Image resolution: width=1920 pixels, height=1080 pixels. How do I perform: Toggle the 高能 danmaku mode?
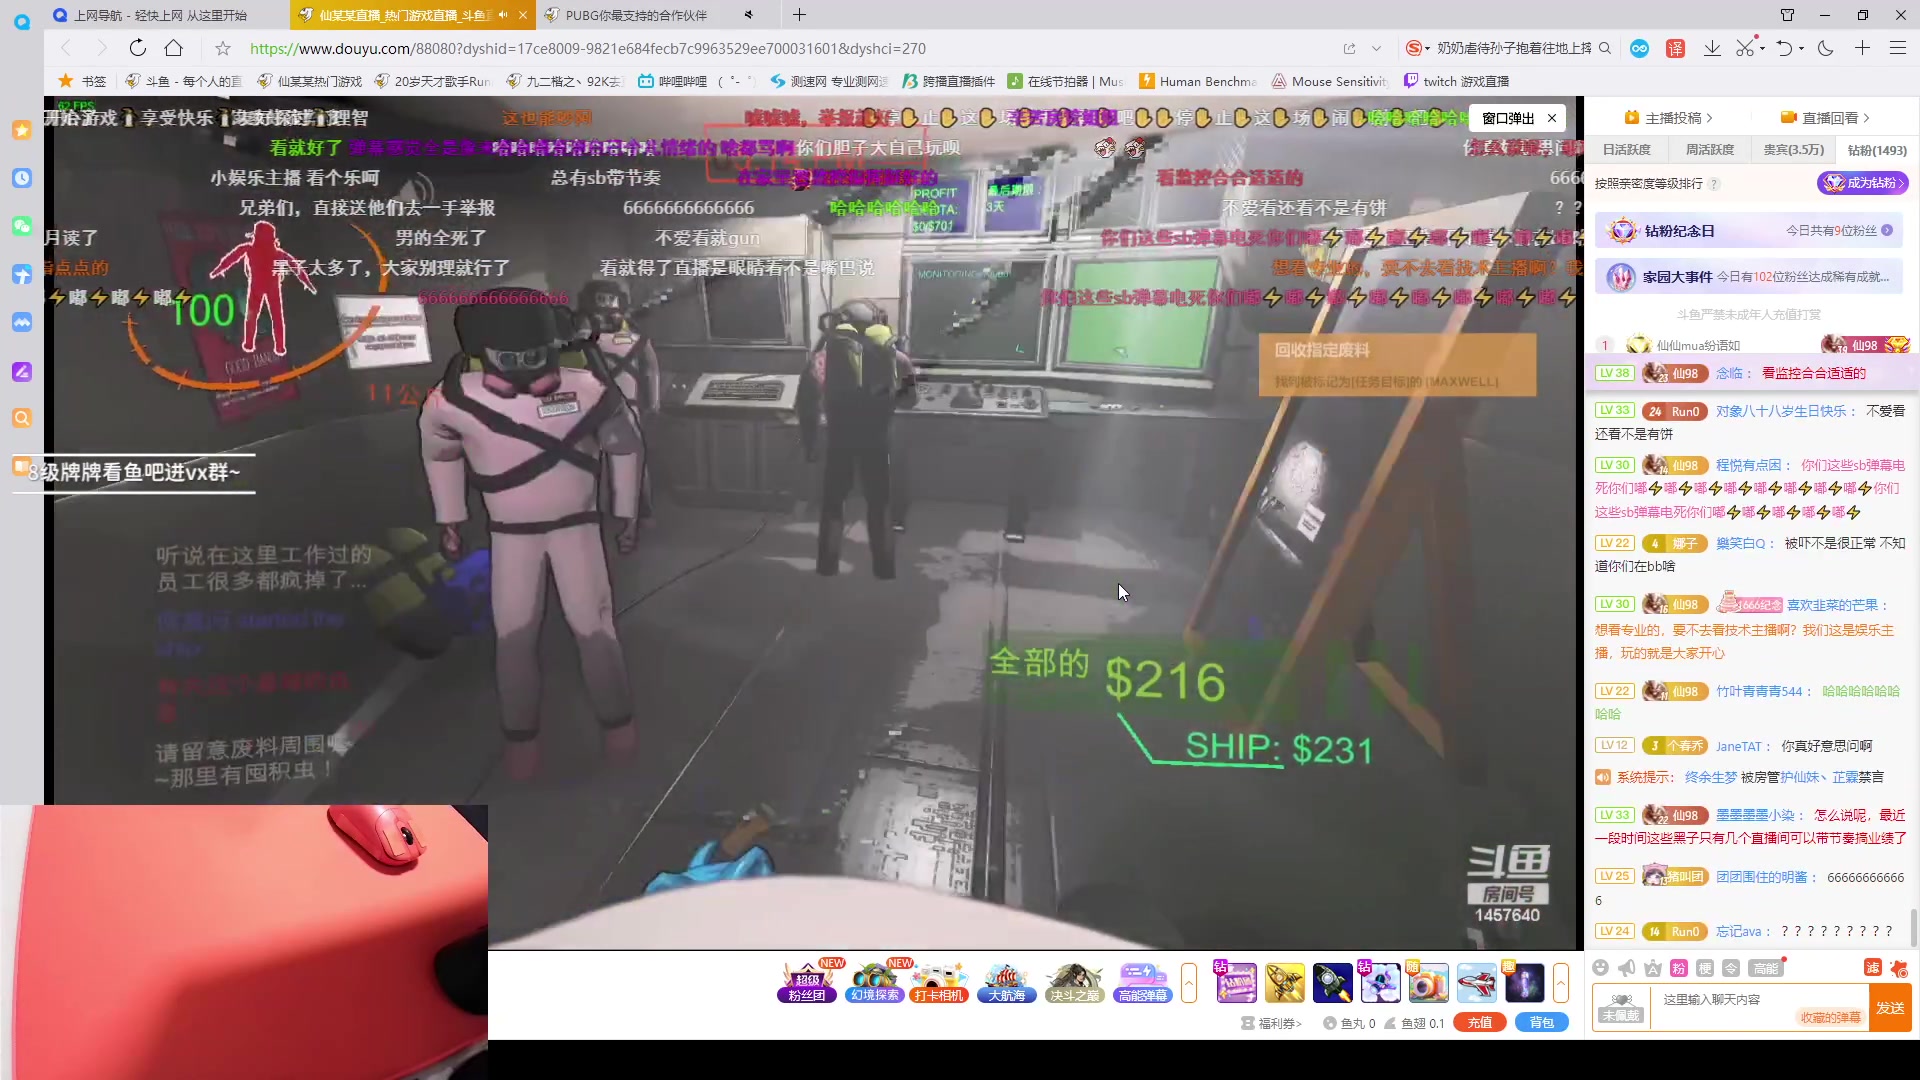click(x=1766, y=968)
